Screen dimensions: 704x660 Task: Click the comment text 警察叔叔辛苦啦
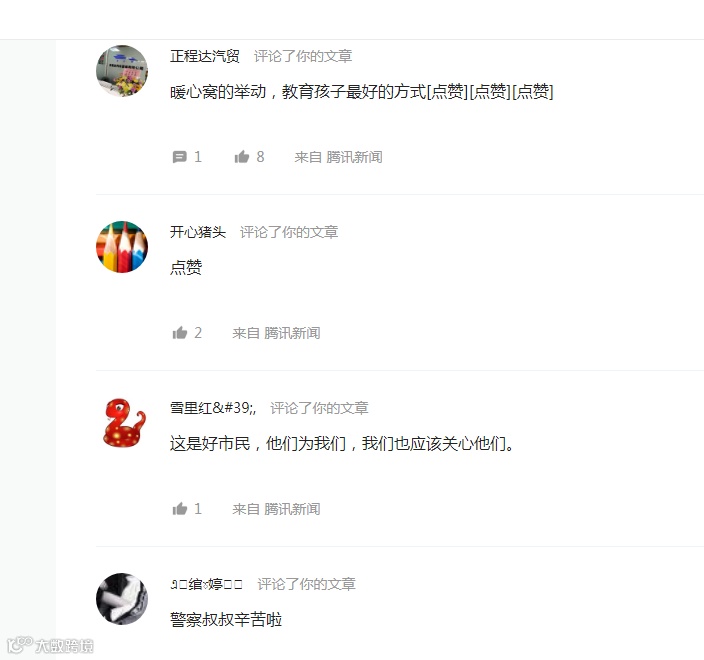tap(226, 620)
